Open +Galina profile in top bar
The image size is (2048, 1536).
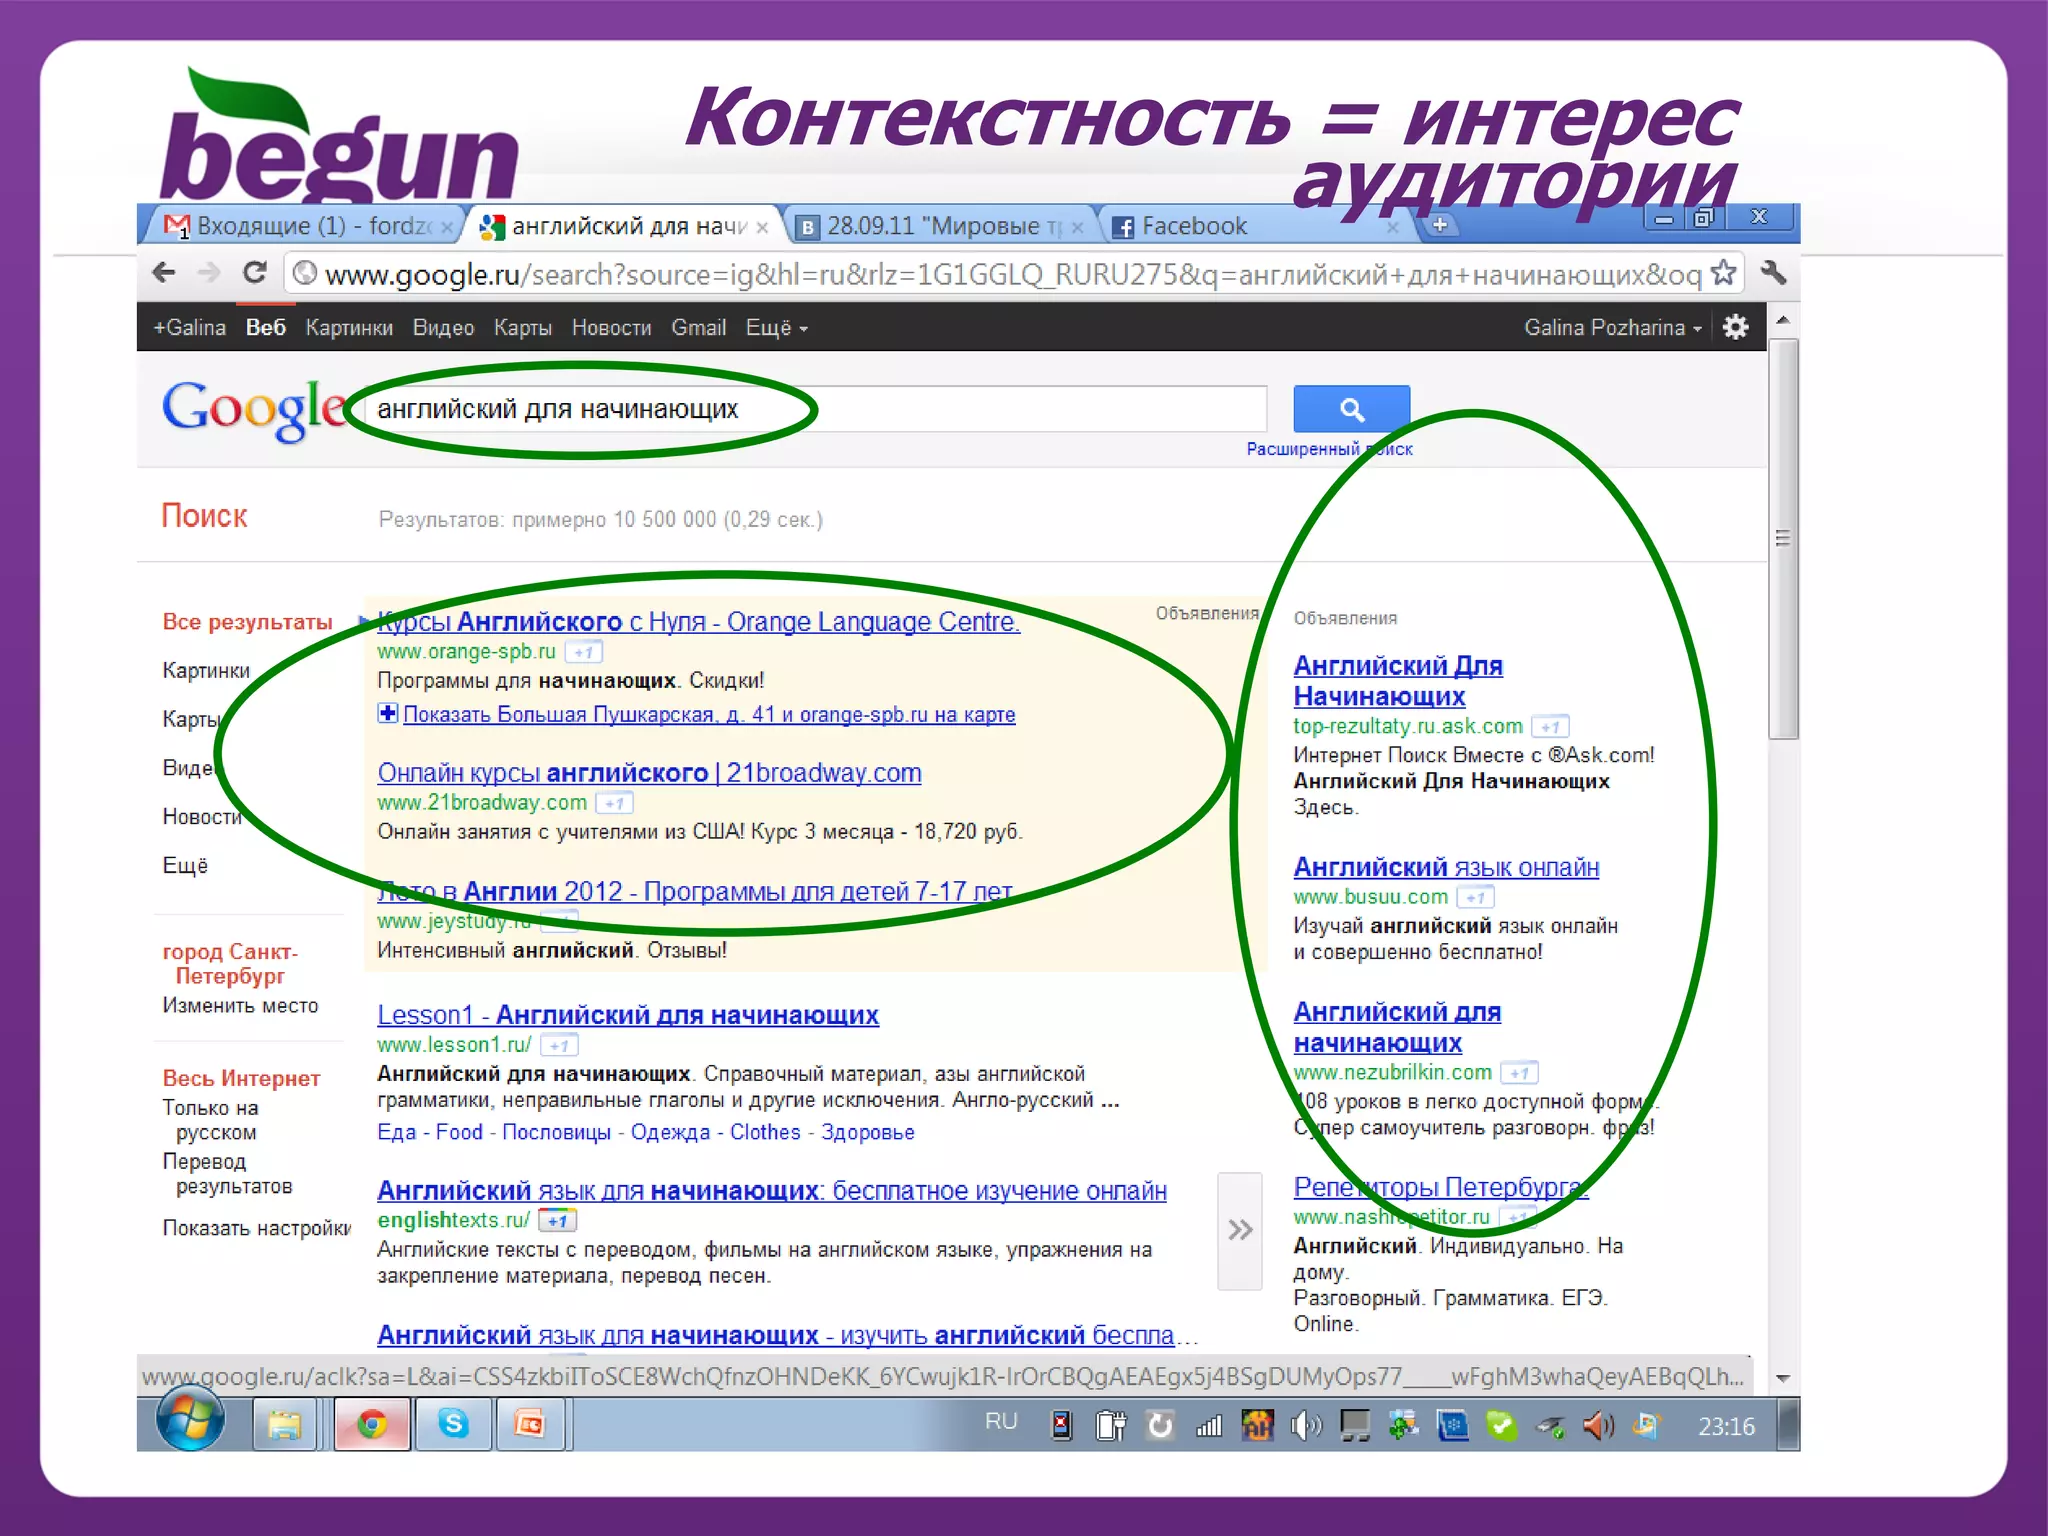[x=189, y=327]
